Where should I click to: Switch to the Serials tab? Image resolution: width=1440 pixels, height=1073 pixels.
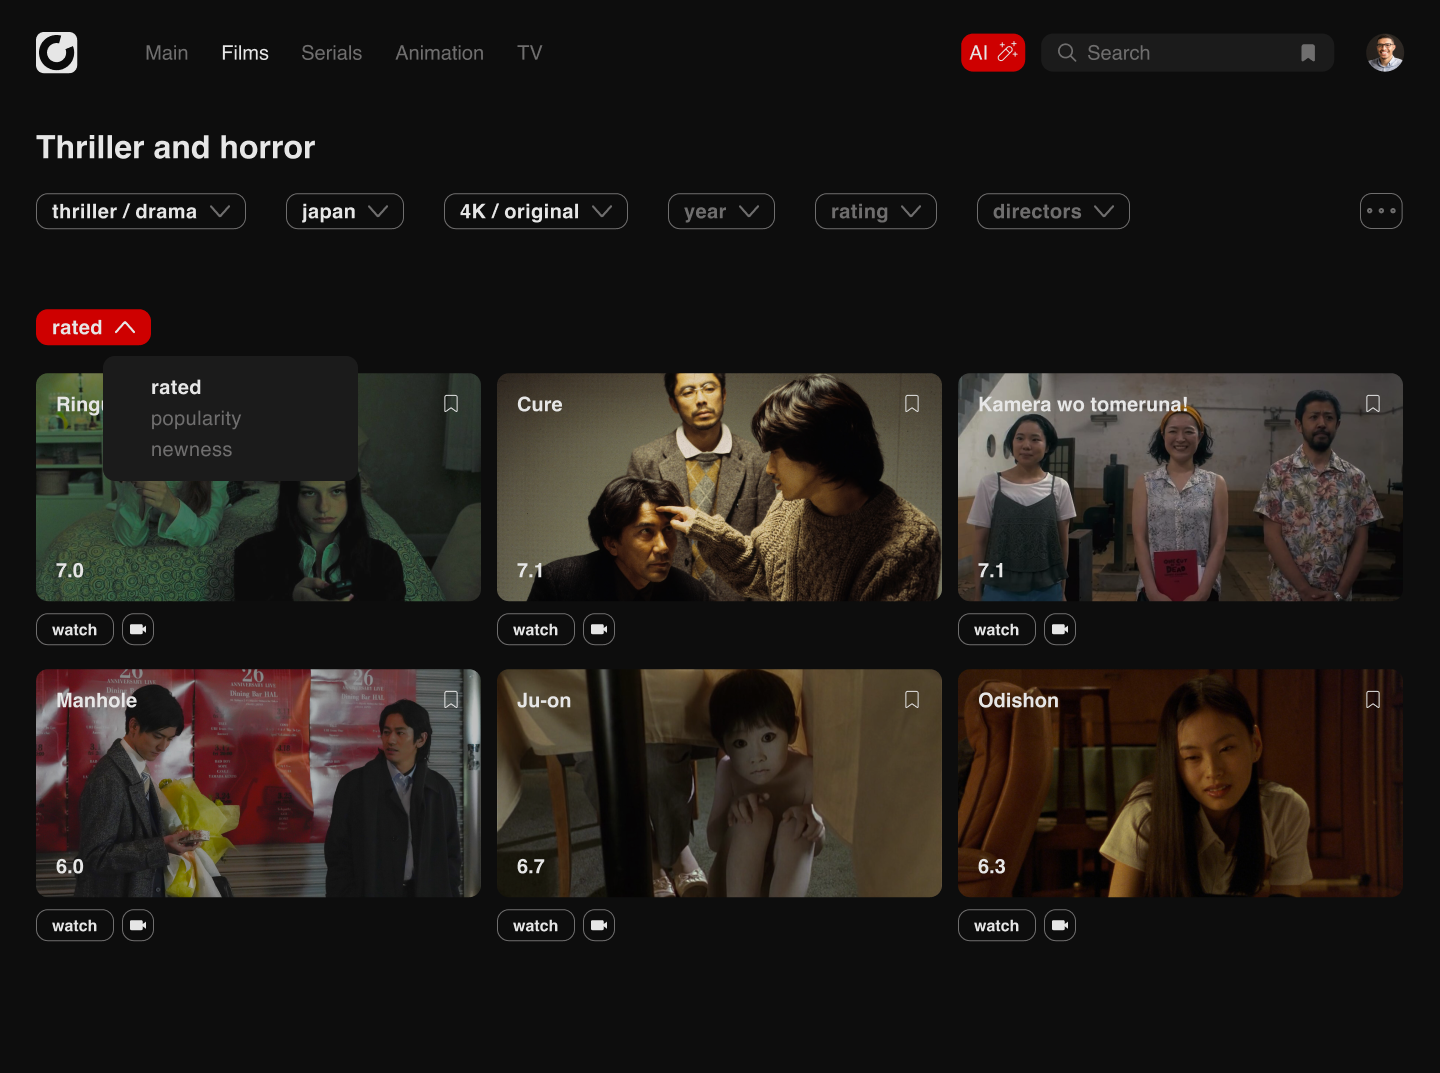(x=331, y=53)
